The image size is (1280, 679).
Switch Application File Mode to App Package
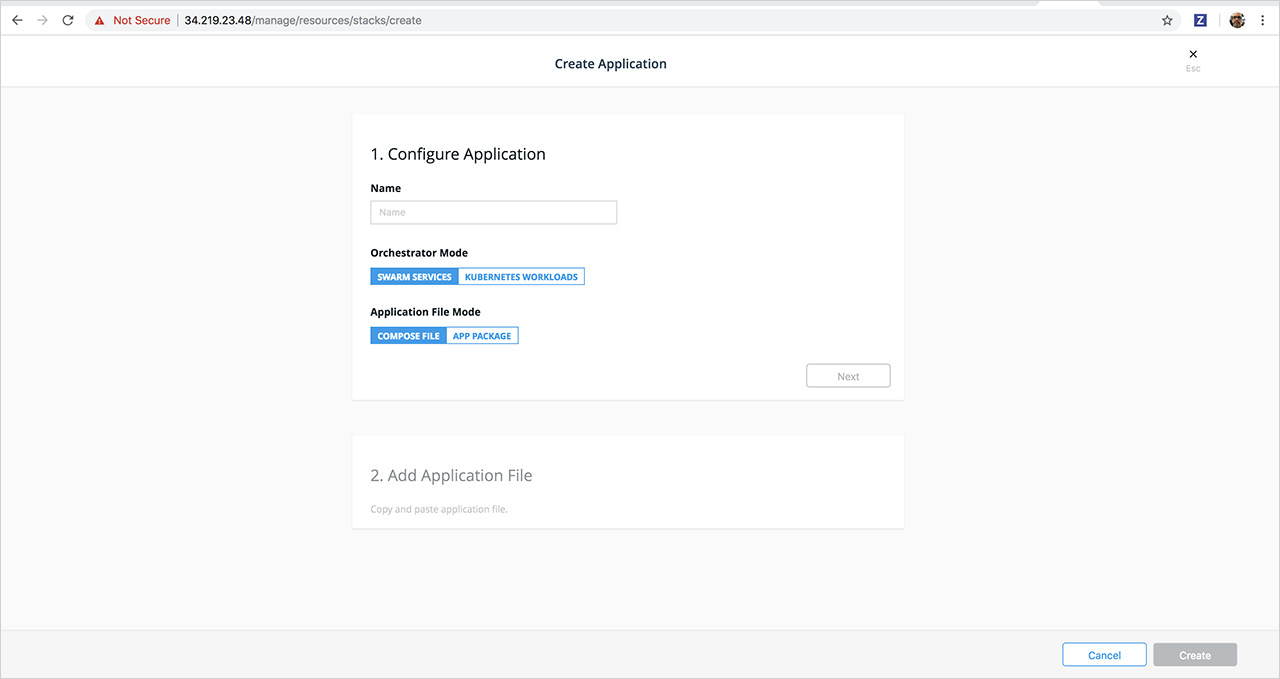click(482, 335)
